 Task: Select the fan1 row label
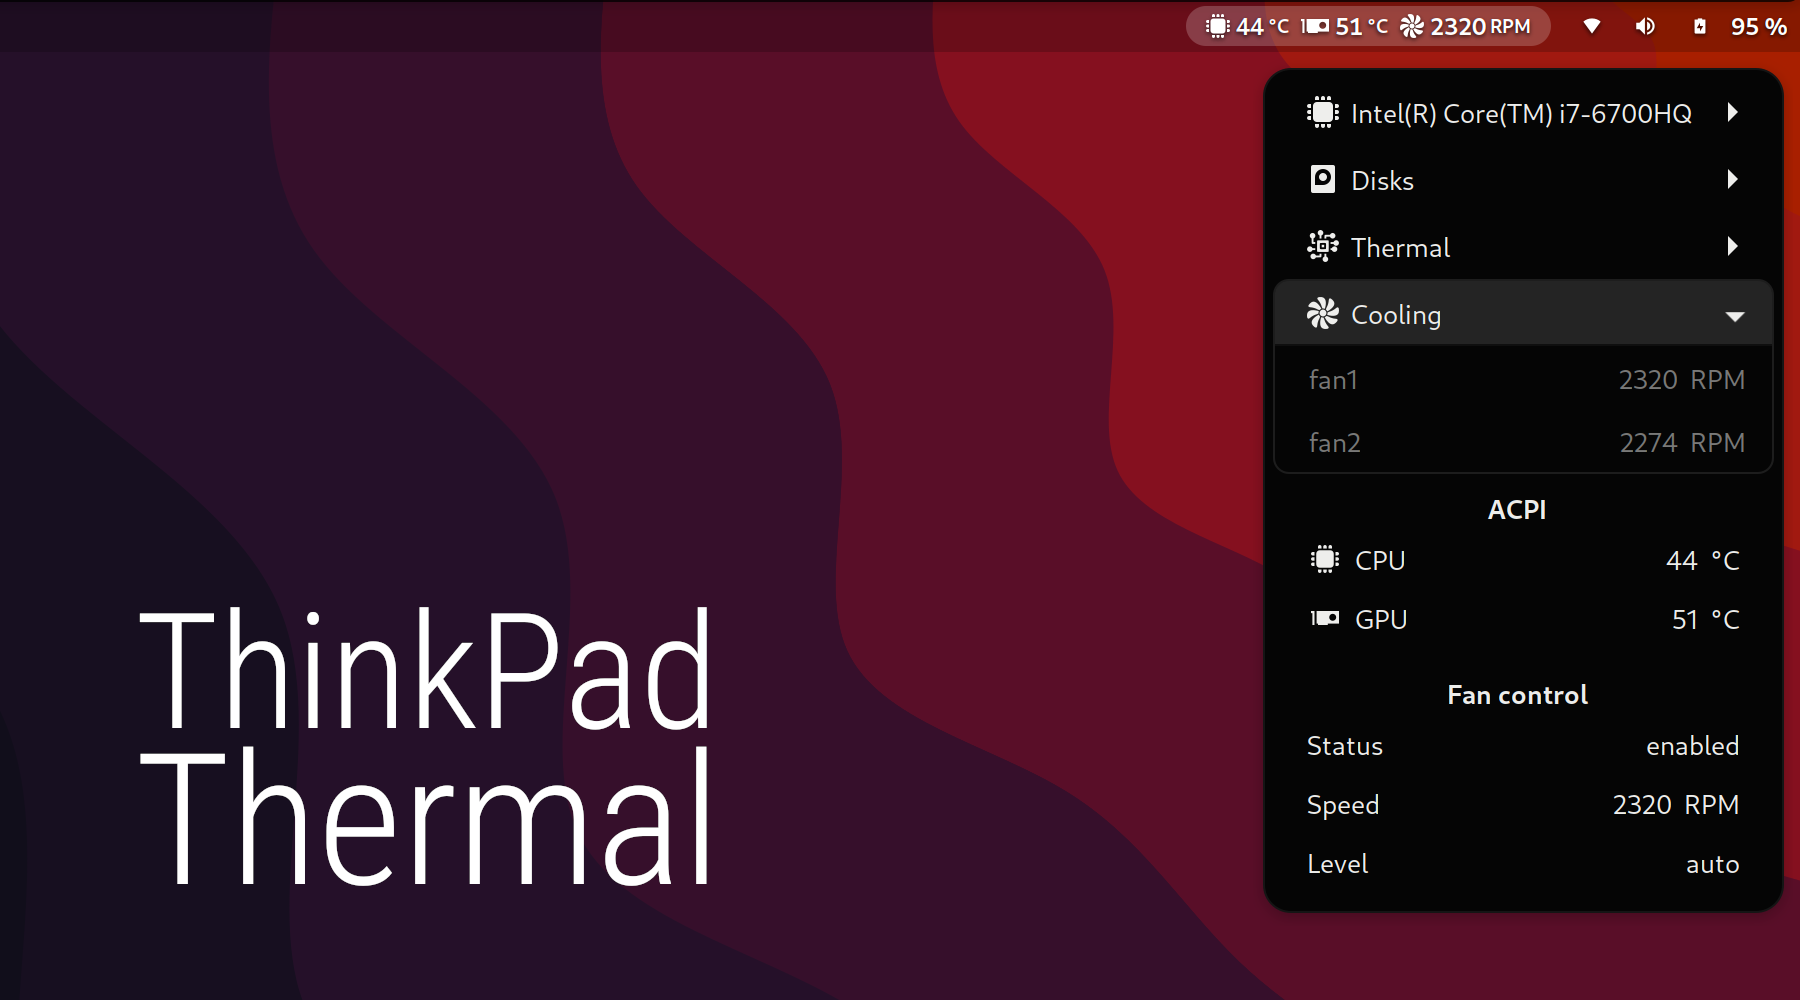coord(1333,380)
